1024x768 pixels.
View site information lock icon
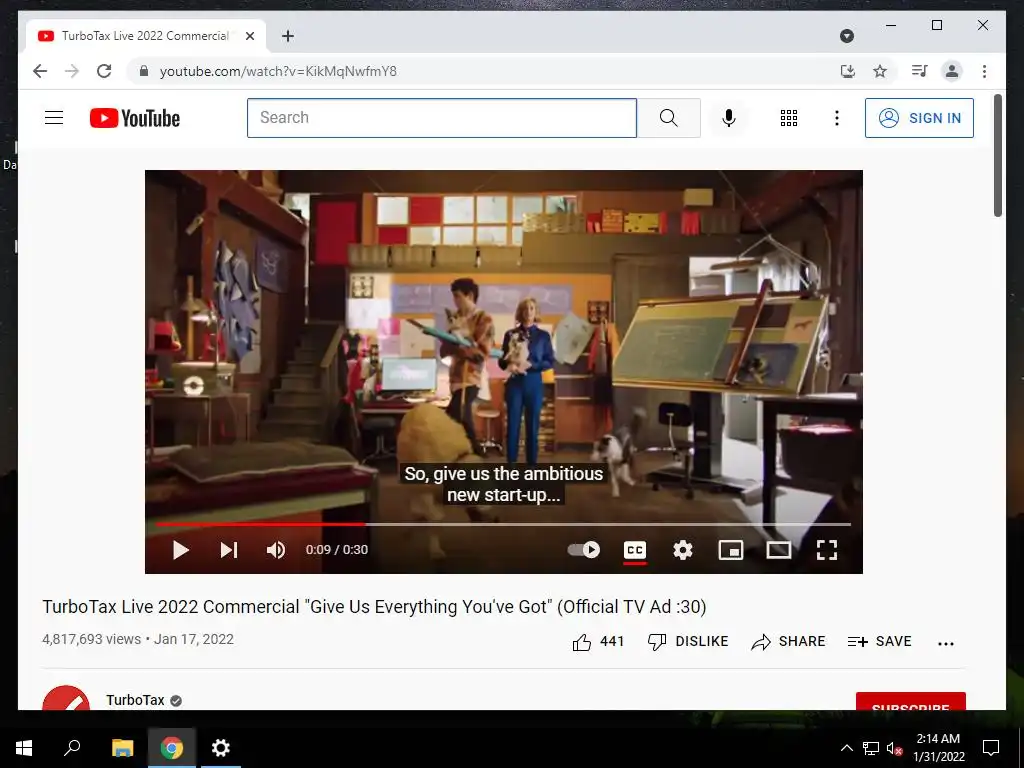tap(144, 71)
